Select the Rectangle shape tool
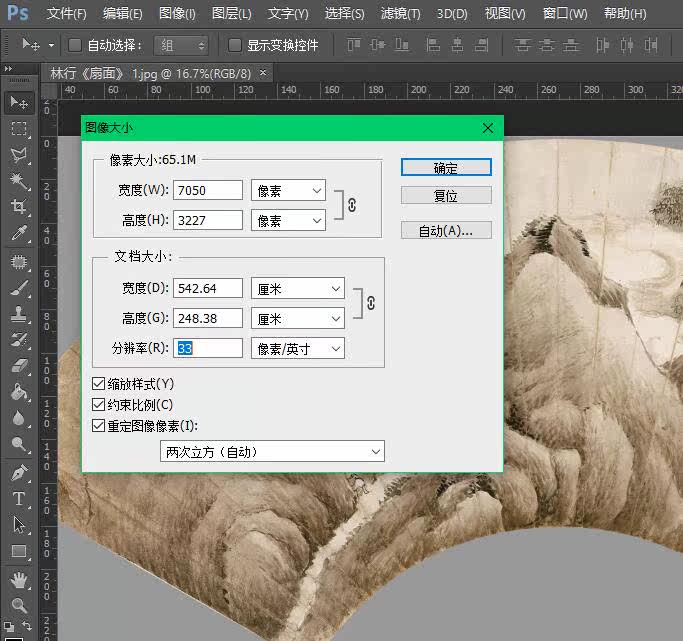This screenshot has width=683, height=641. [x=19, y=551]
